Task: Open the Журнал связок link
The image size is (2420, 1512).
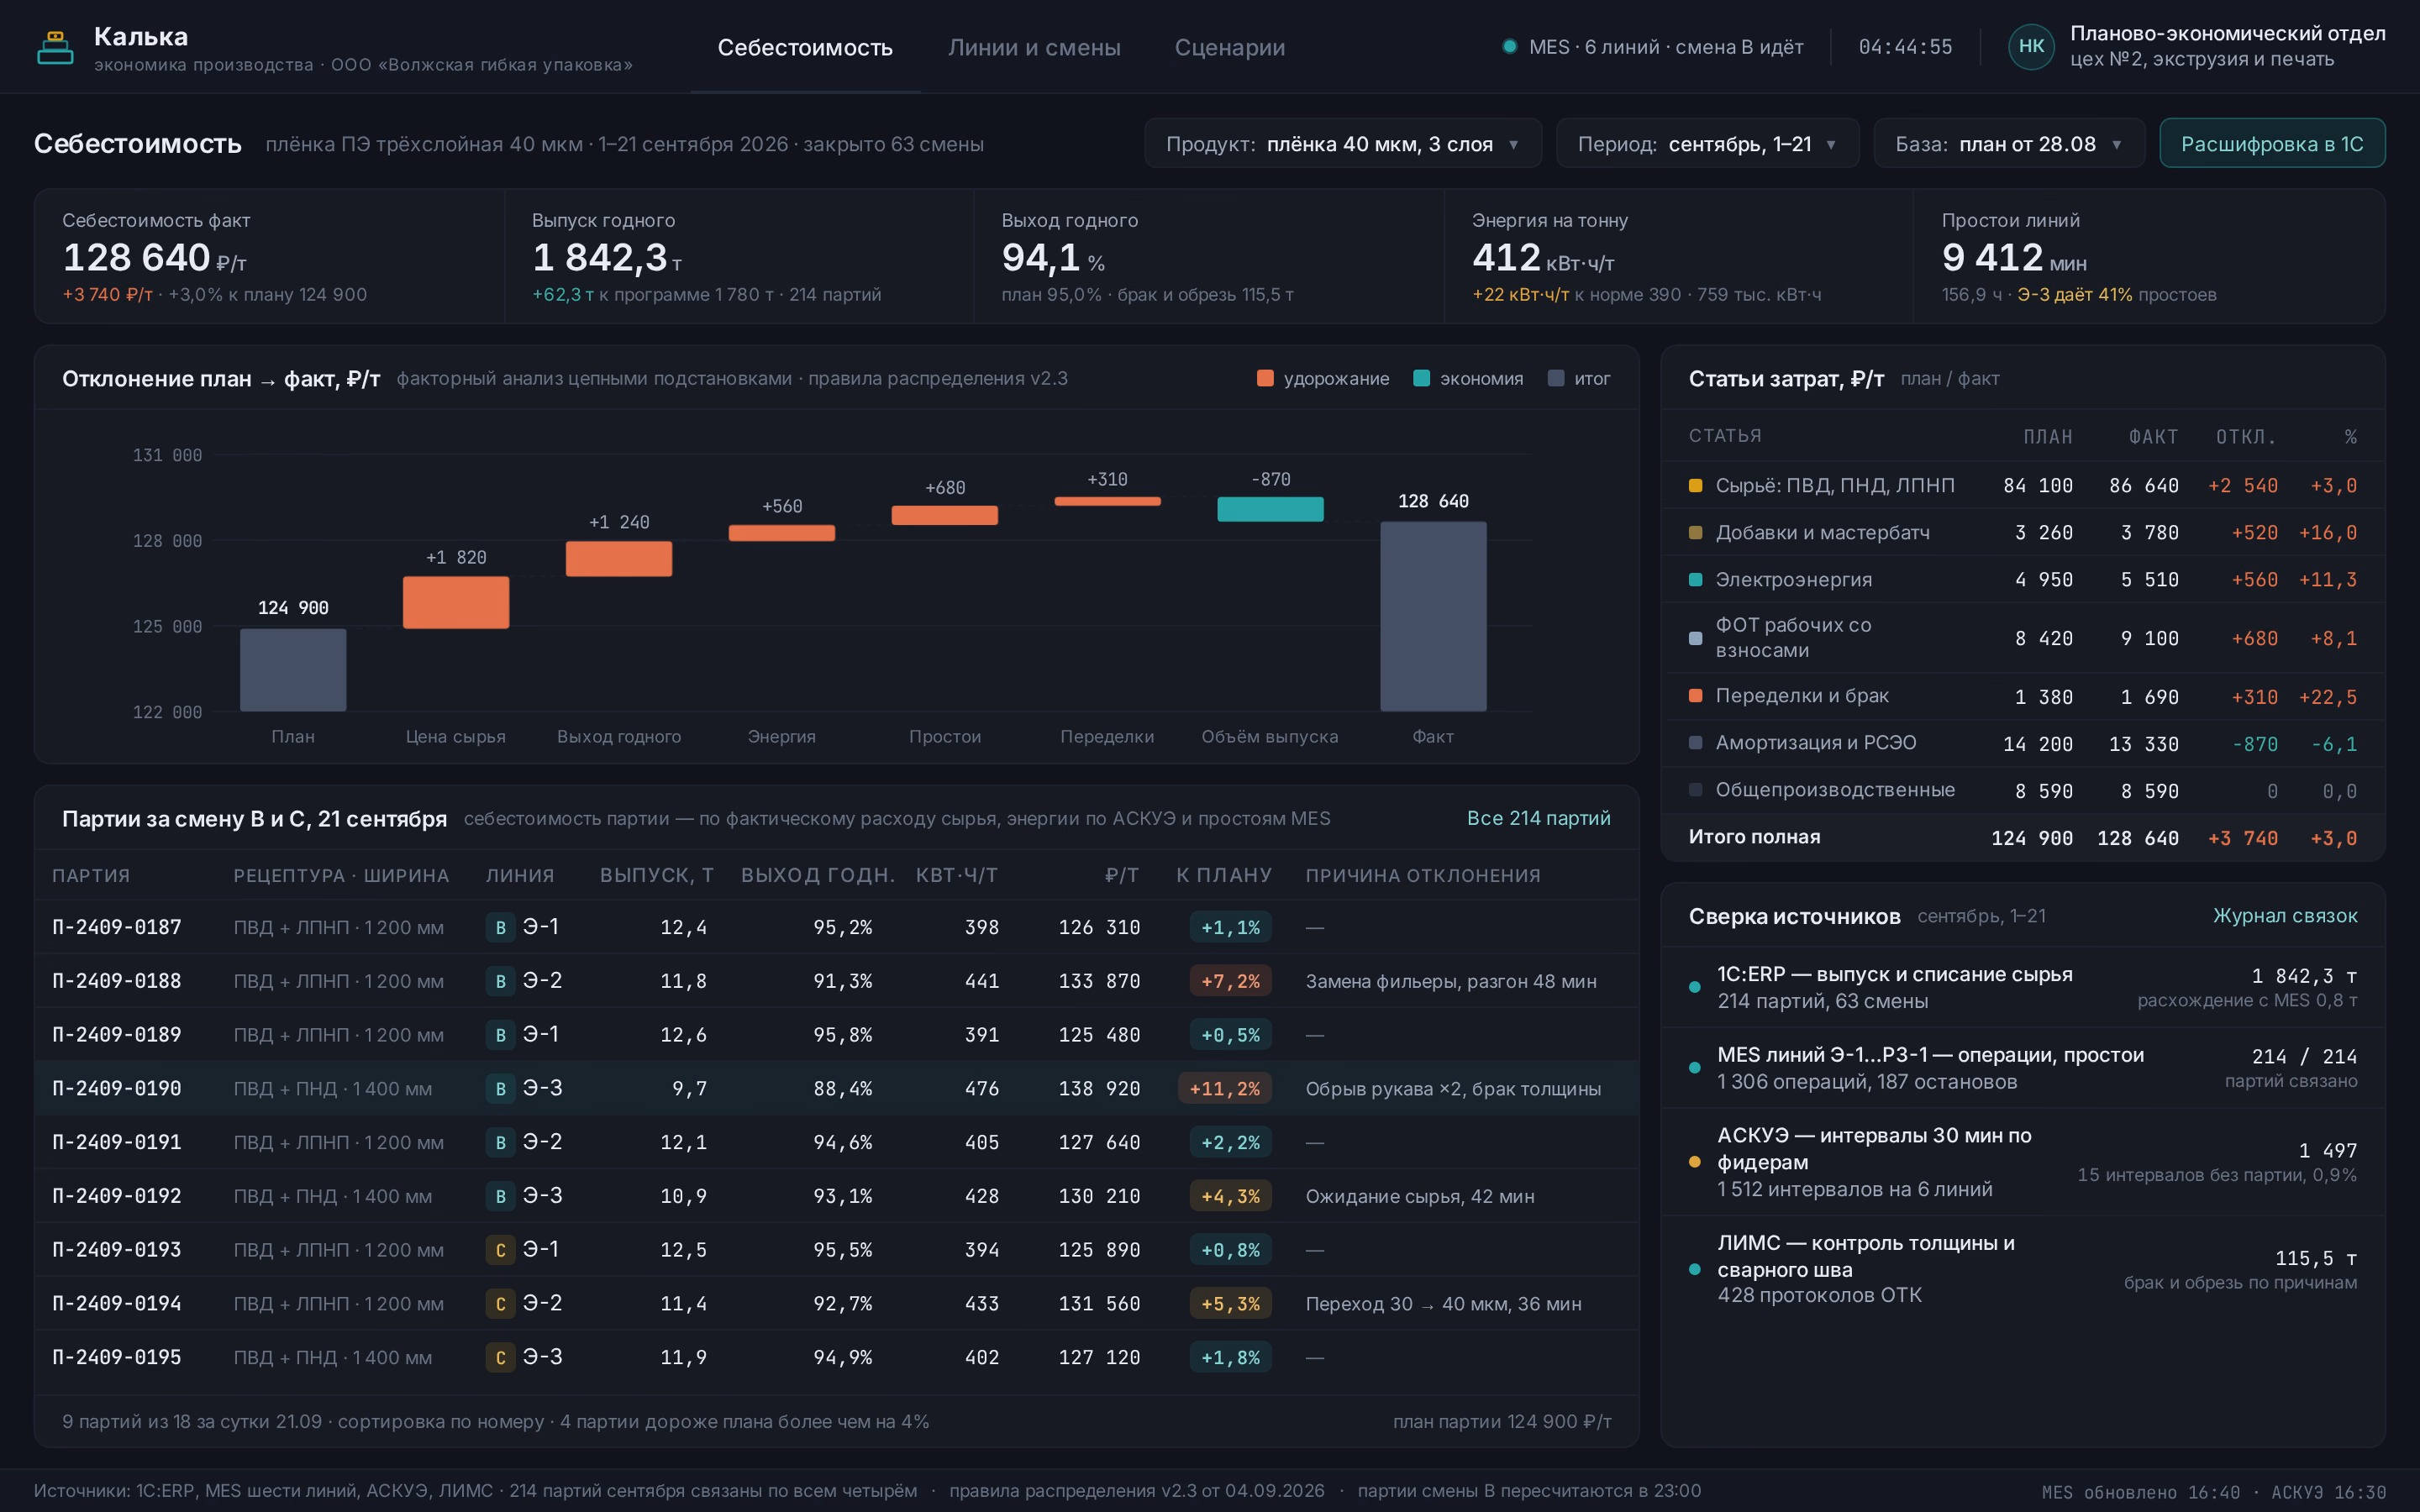Action: click(2285, 916)
